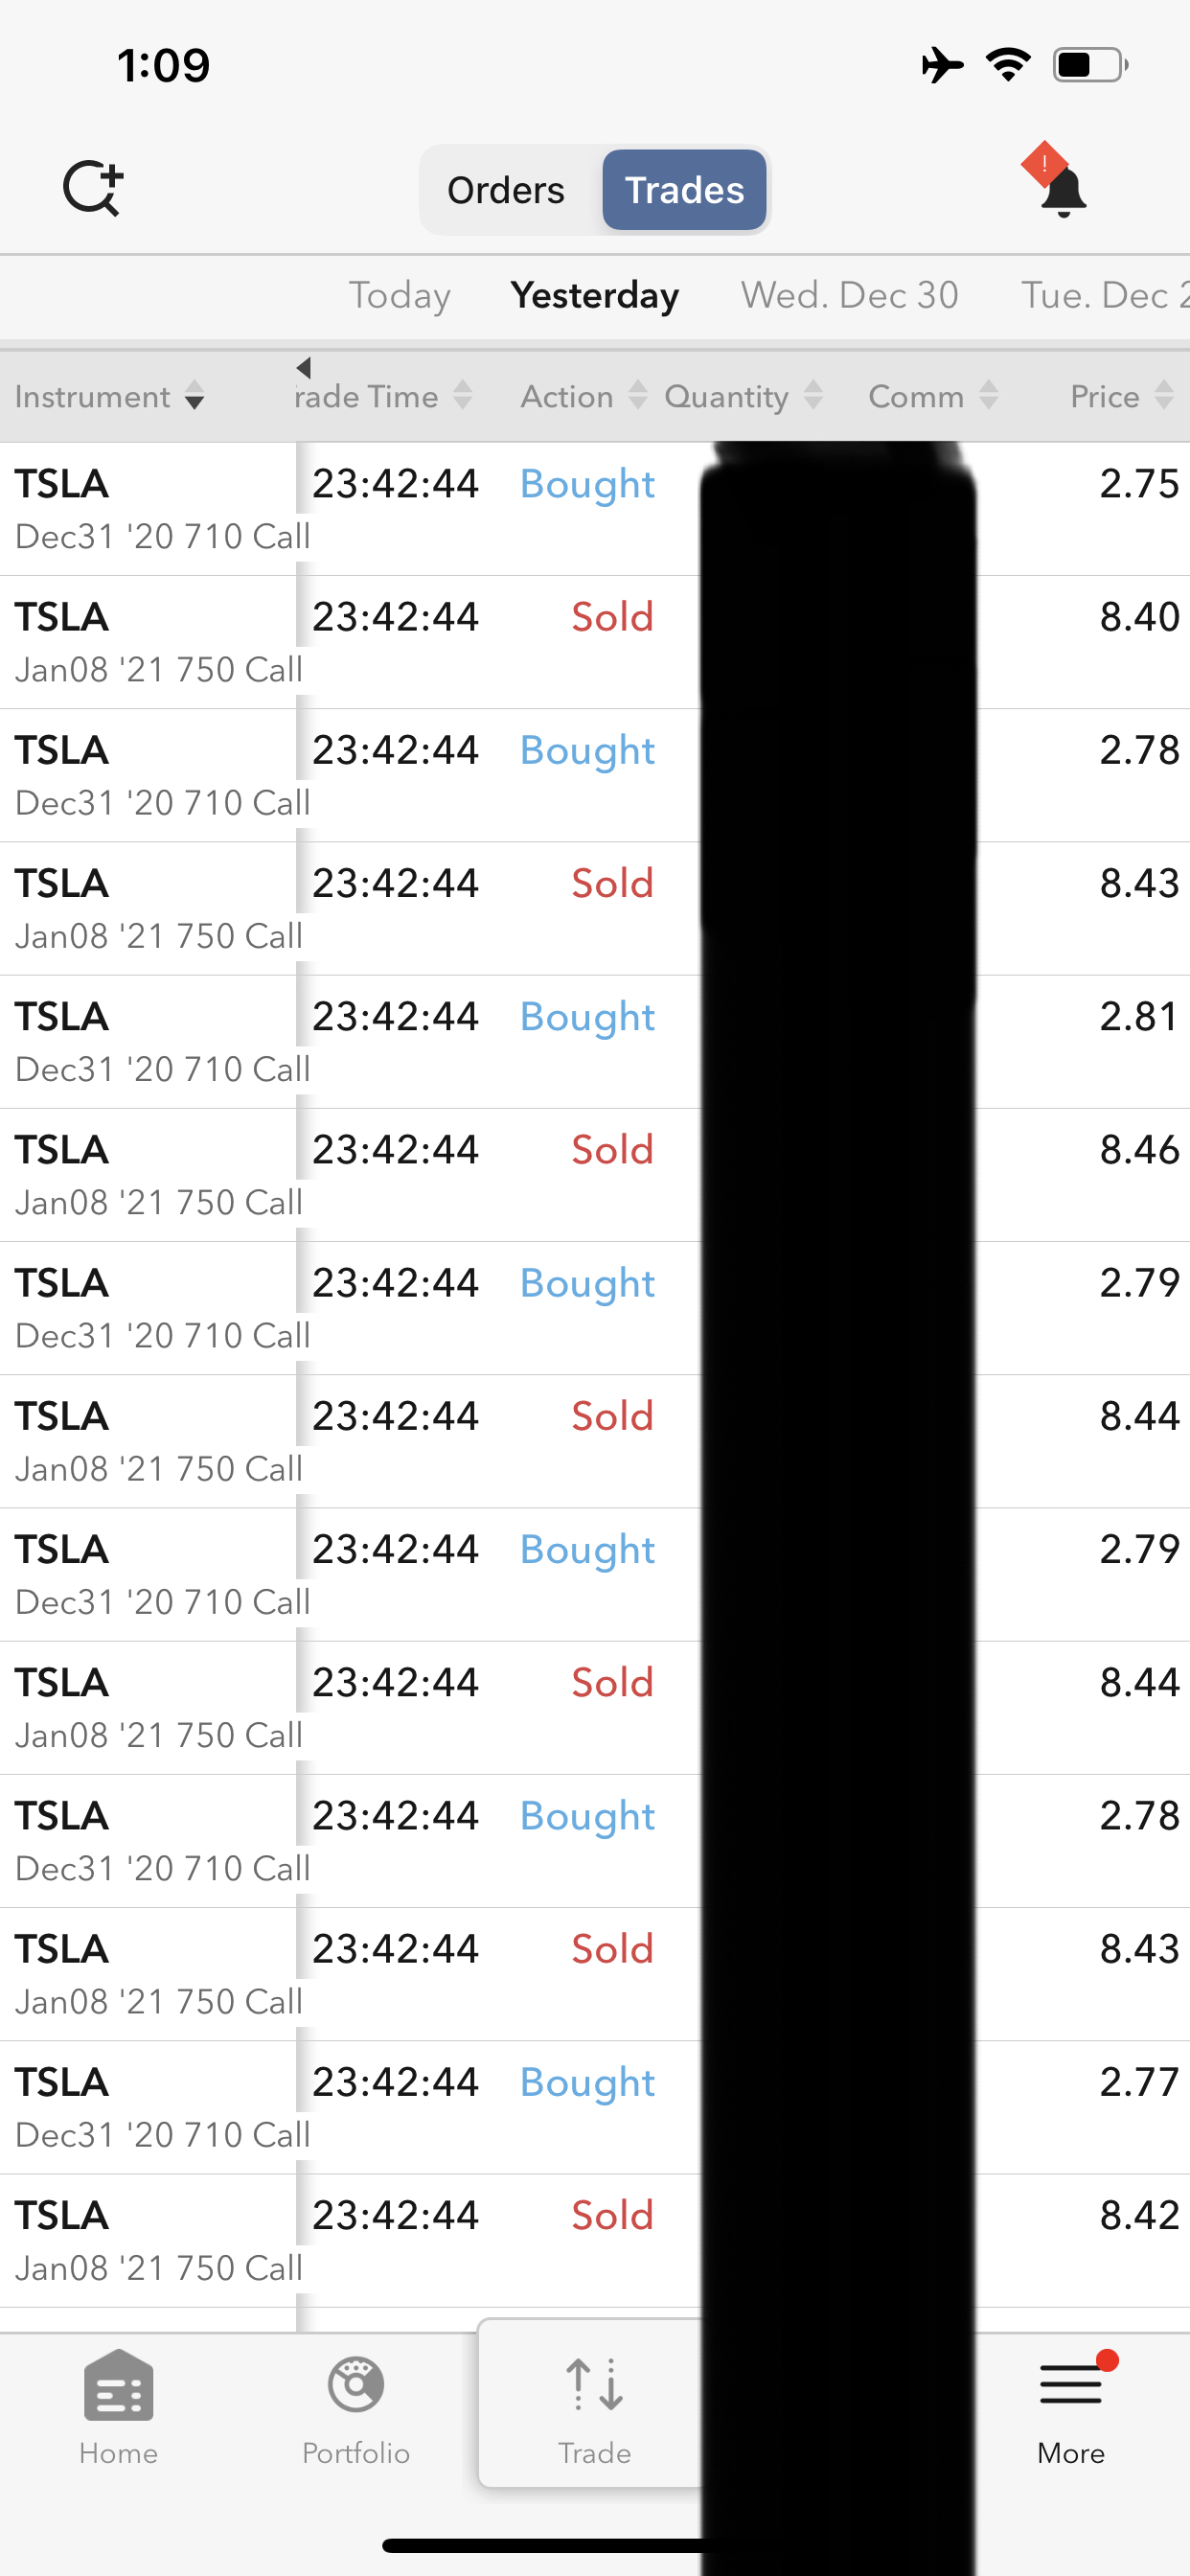Select the Today date tab
The height and width of the screenshot is (2576, 1190).
tap(399, 296)
